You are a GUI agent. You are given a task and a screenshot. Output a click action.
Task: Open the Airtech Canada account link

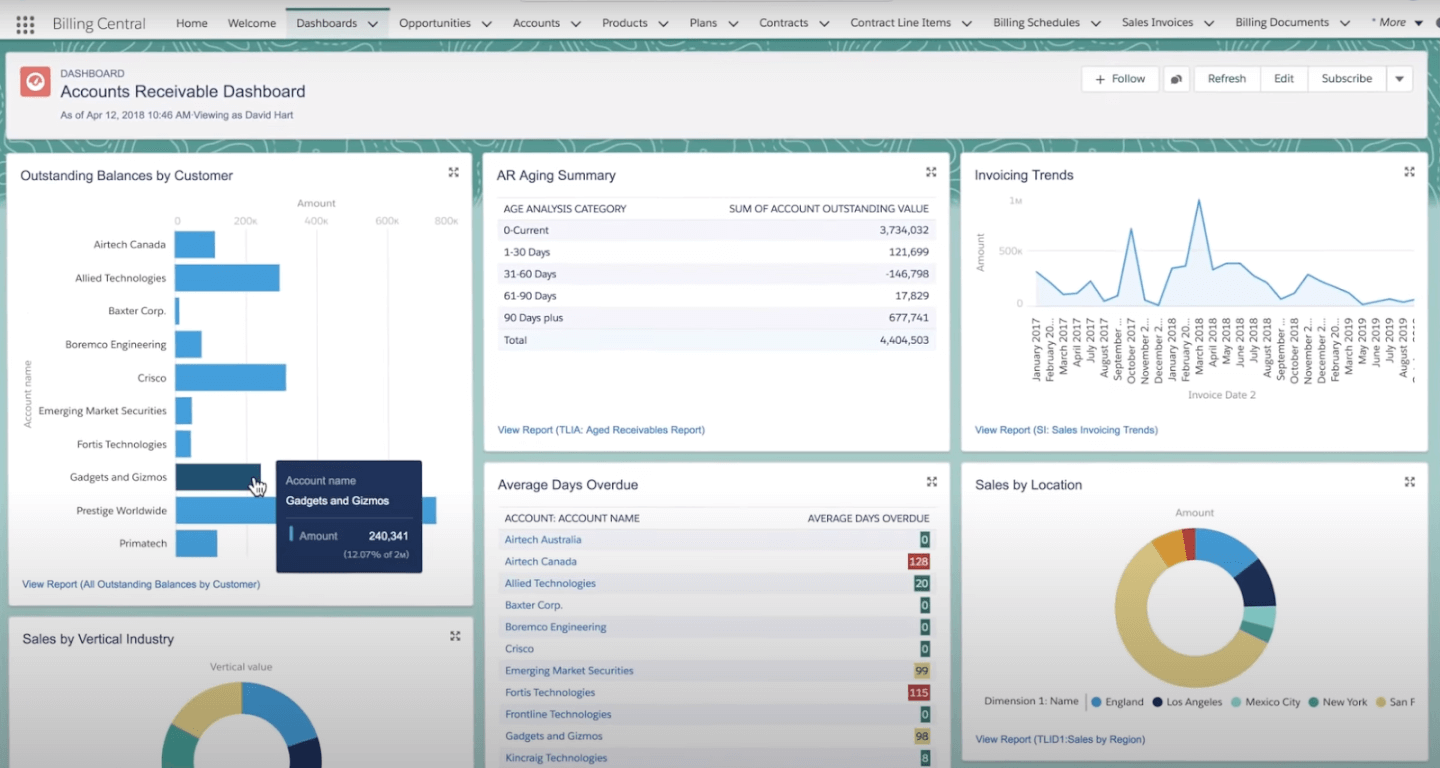pyautogui.click(x=541, y=562)
